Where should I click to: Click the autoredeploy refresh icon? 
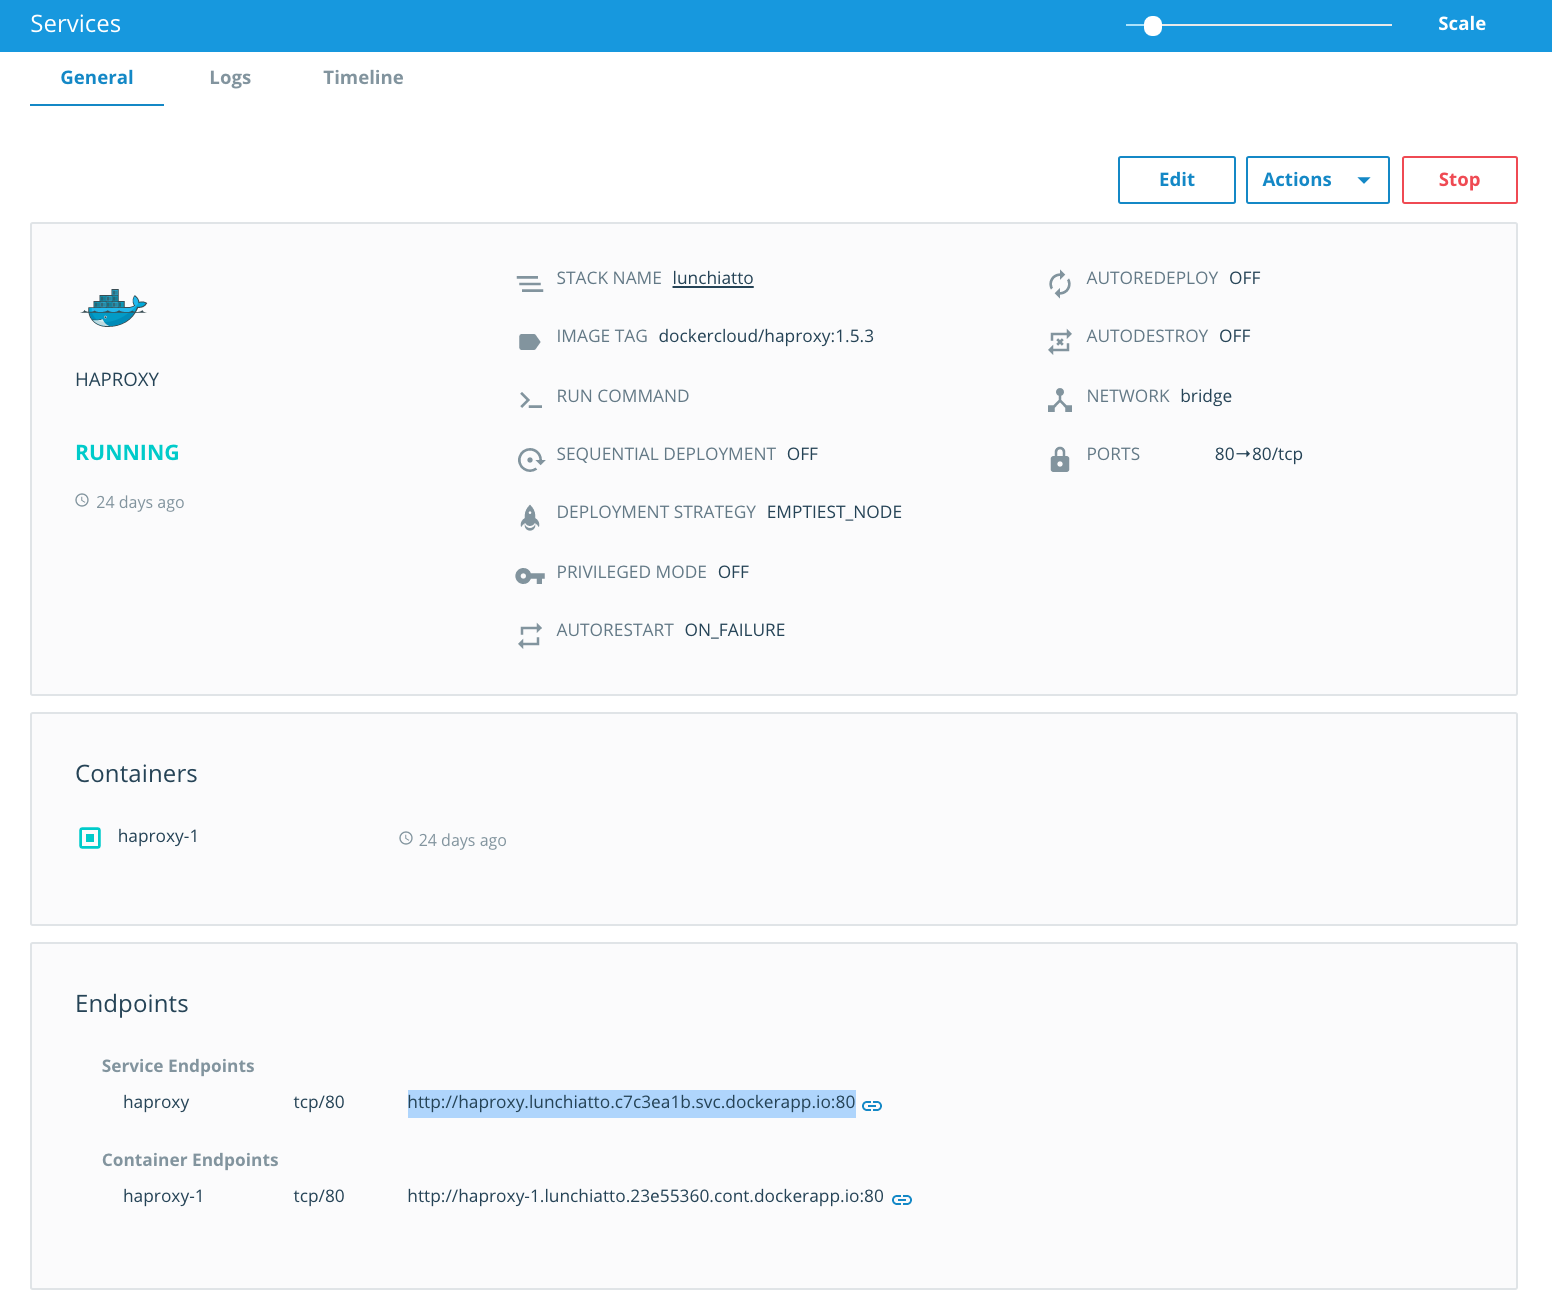(x=1060, y=284)
